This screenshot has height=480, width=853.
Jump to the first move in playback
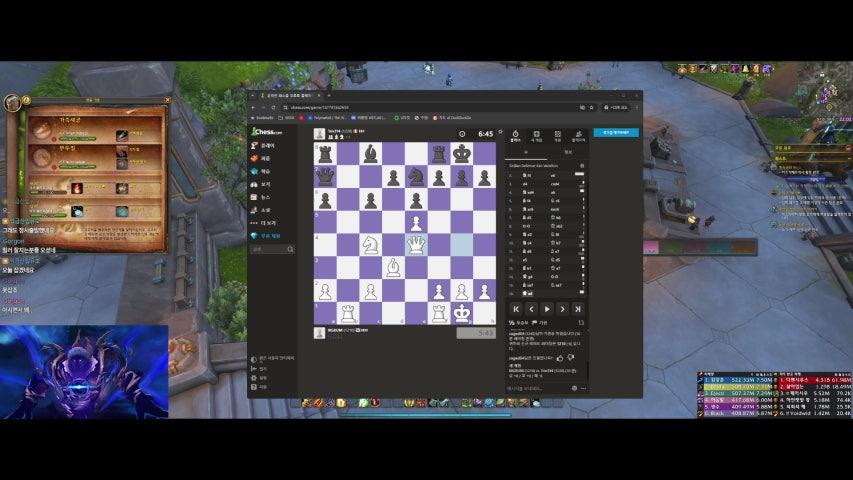point(516,309)
